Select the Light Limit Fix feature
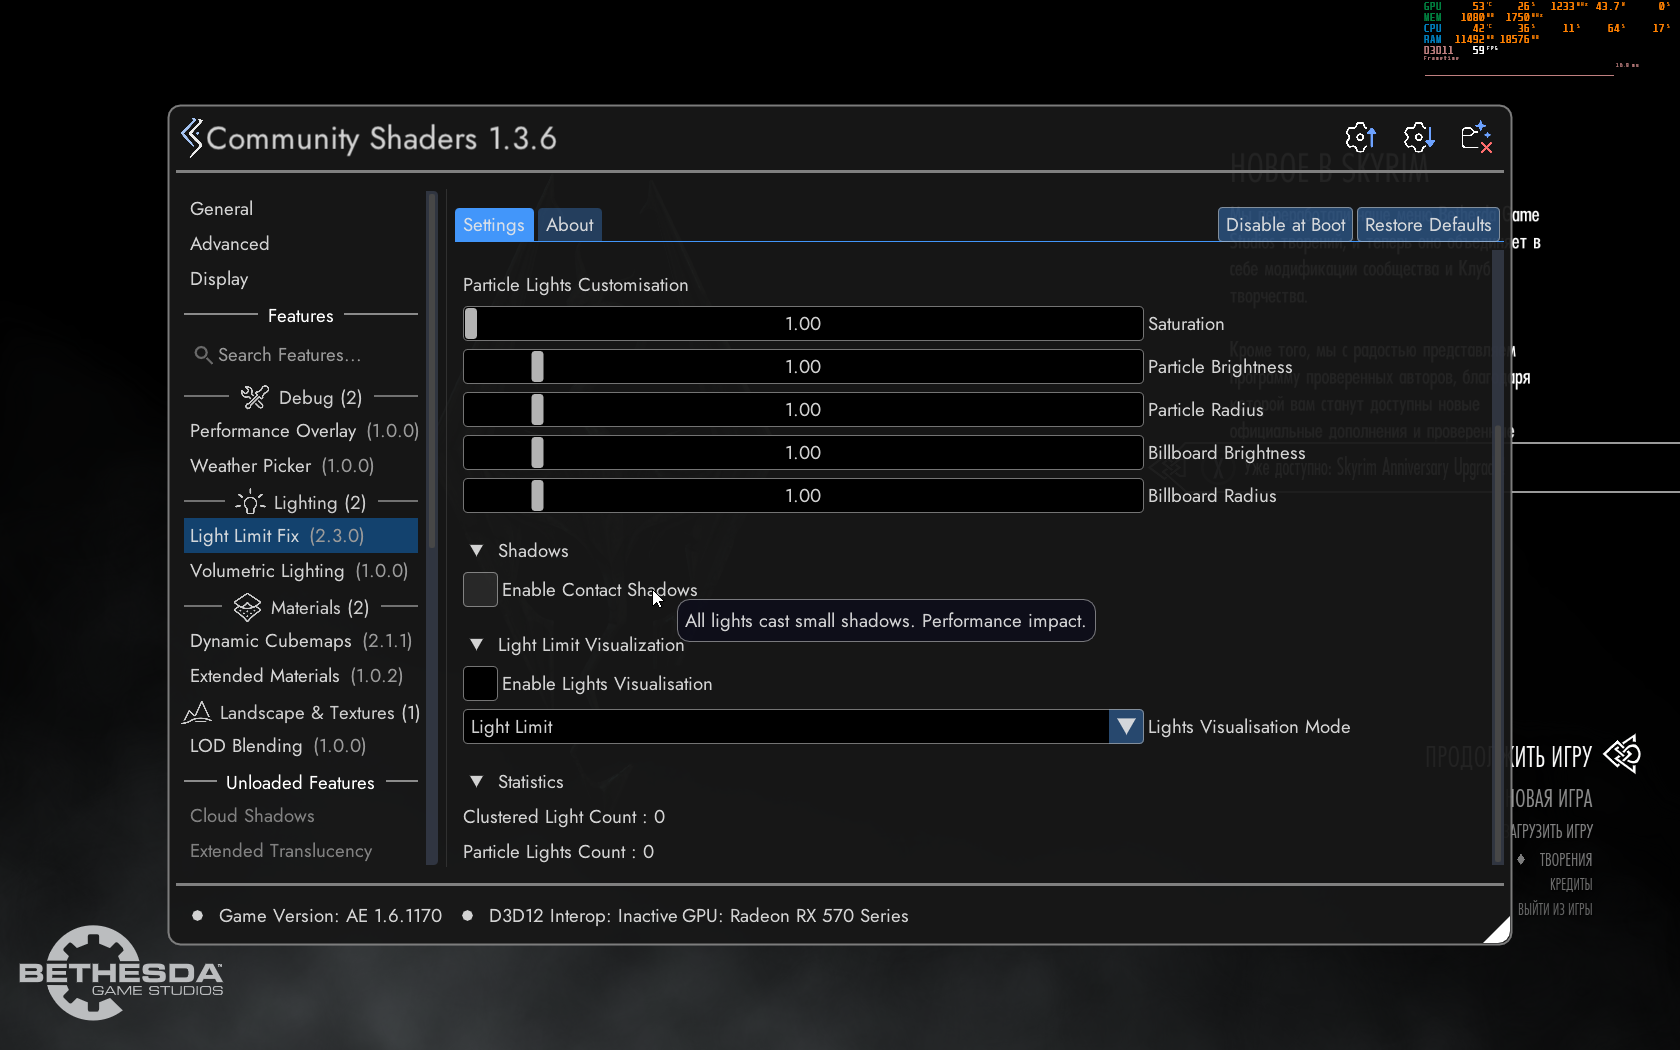 (x=302, y=536)
